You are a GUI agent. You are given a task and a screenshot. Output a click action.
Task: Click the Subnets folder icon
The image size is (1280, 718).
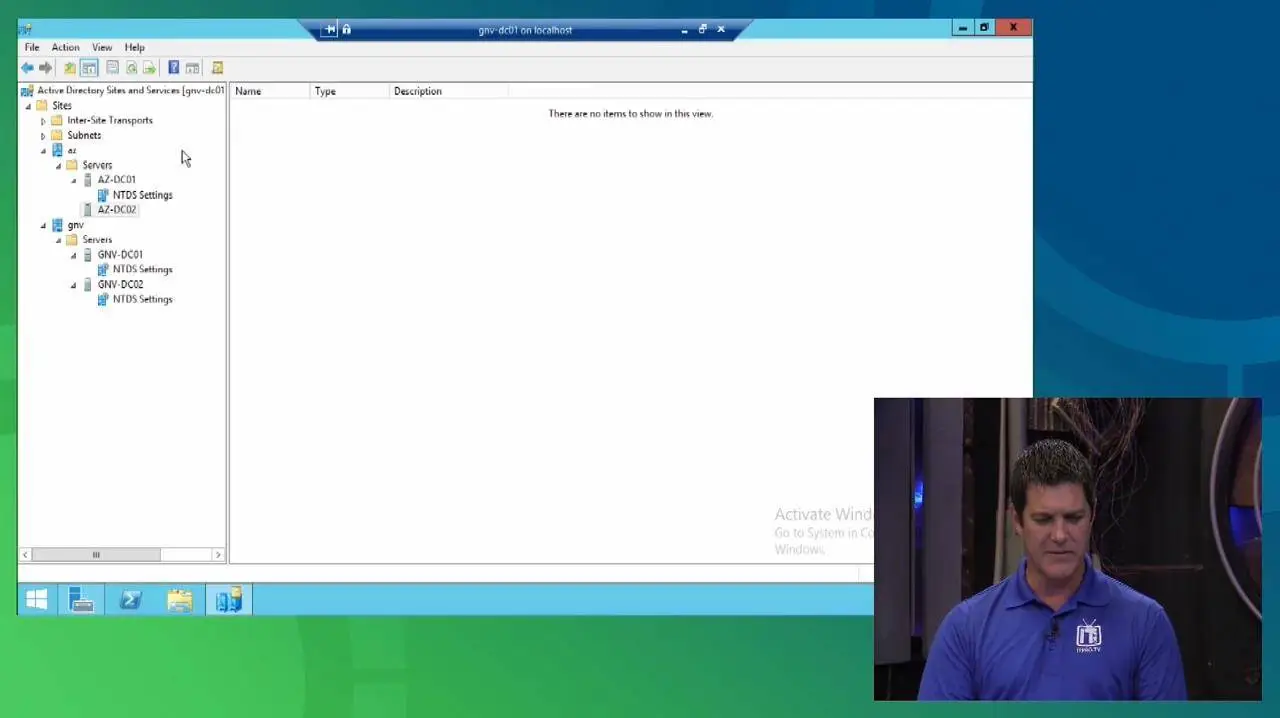coord(57,135)
